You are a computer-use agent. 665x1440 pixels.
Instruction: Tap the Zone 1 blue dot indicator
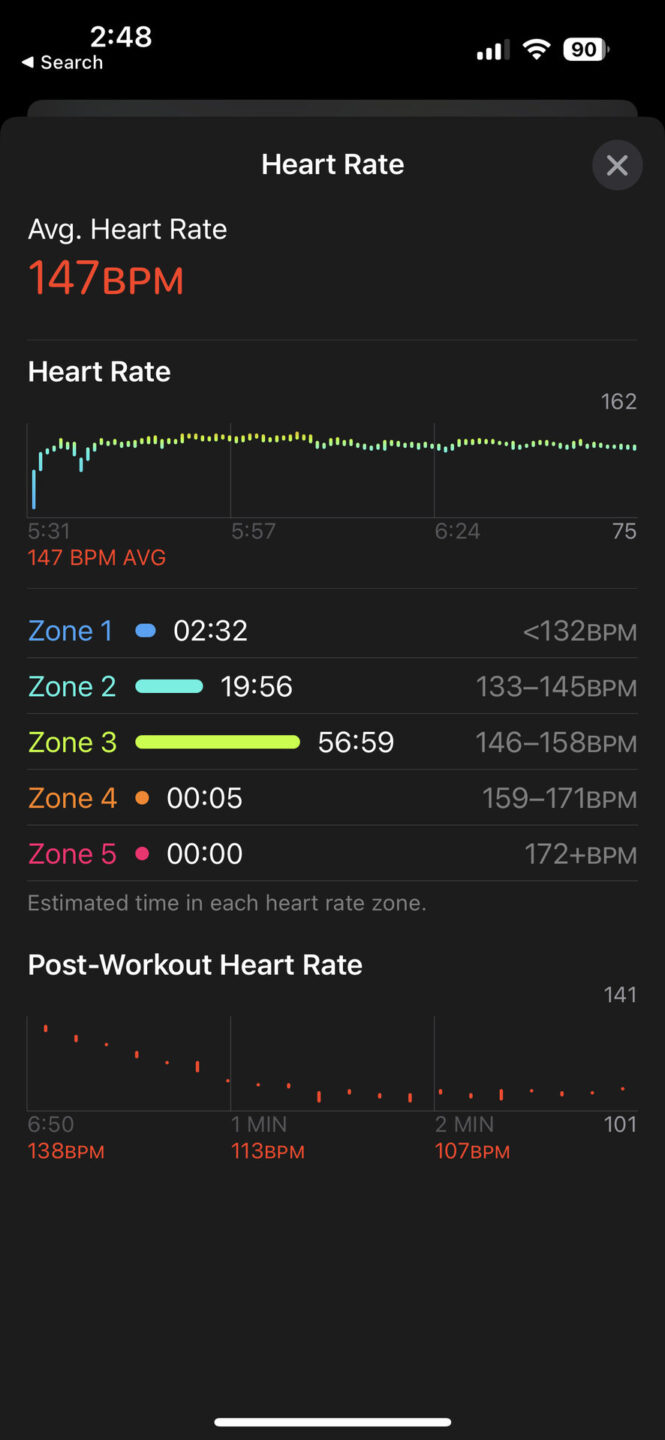pos(145,630)
